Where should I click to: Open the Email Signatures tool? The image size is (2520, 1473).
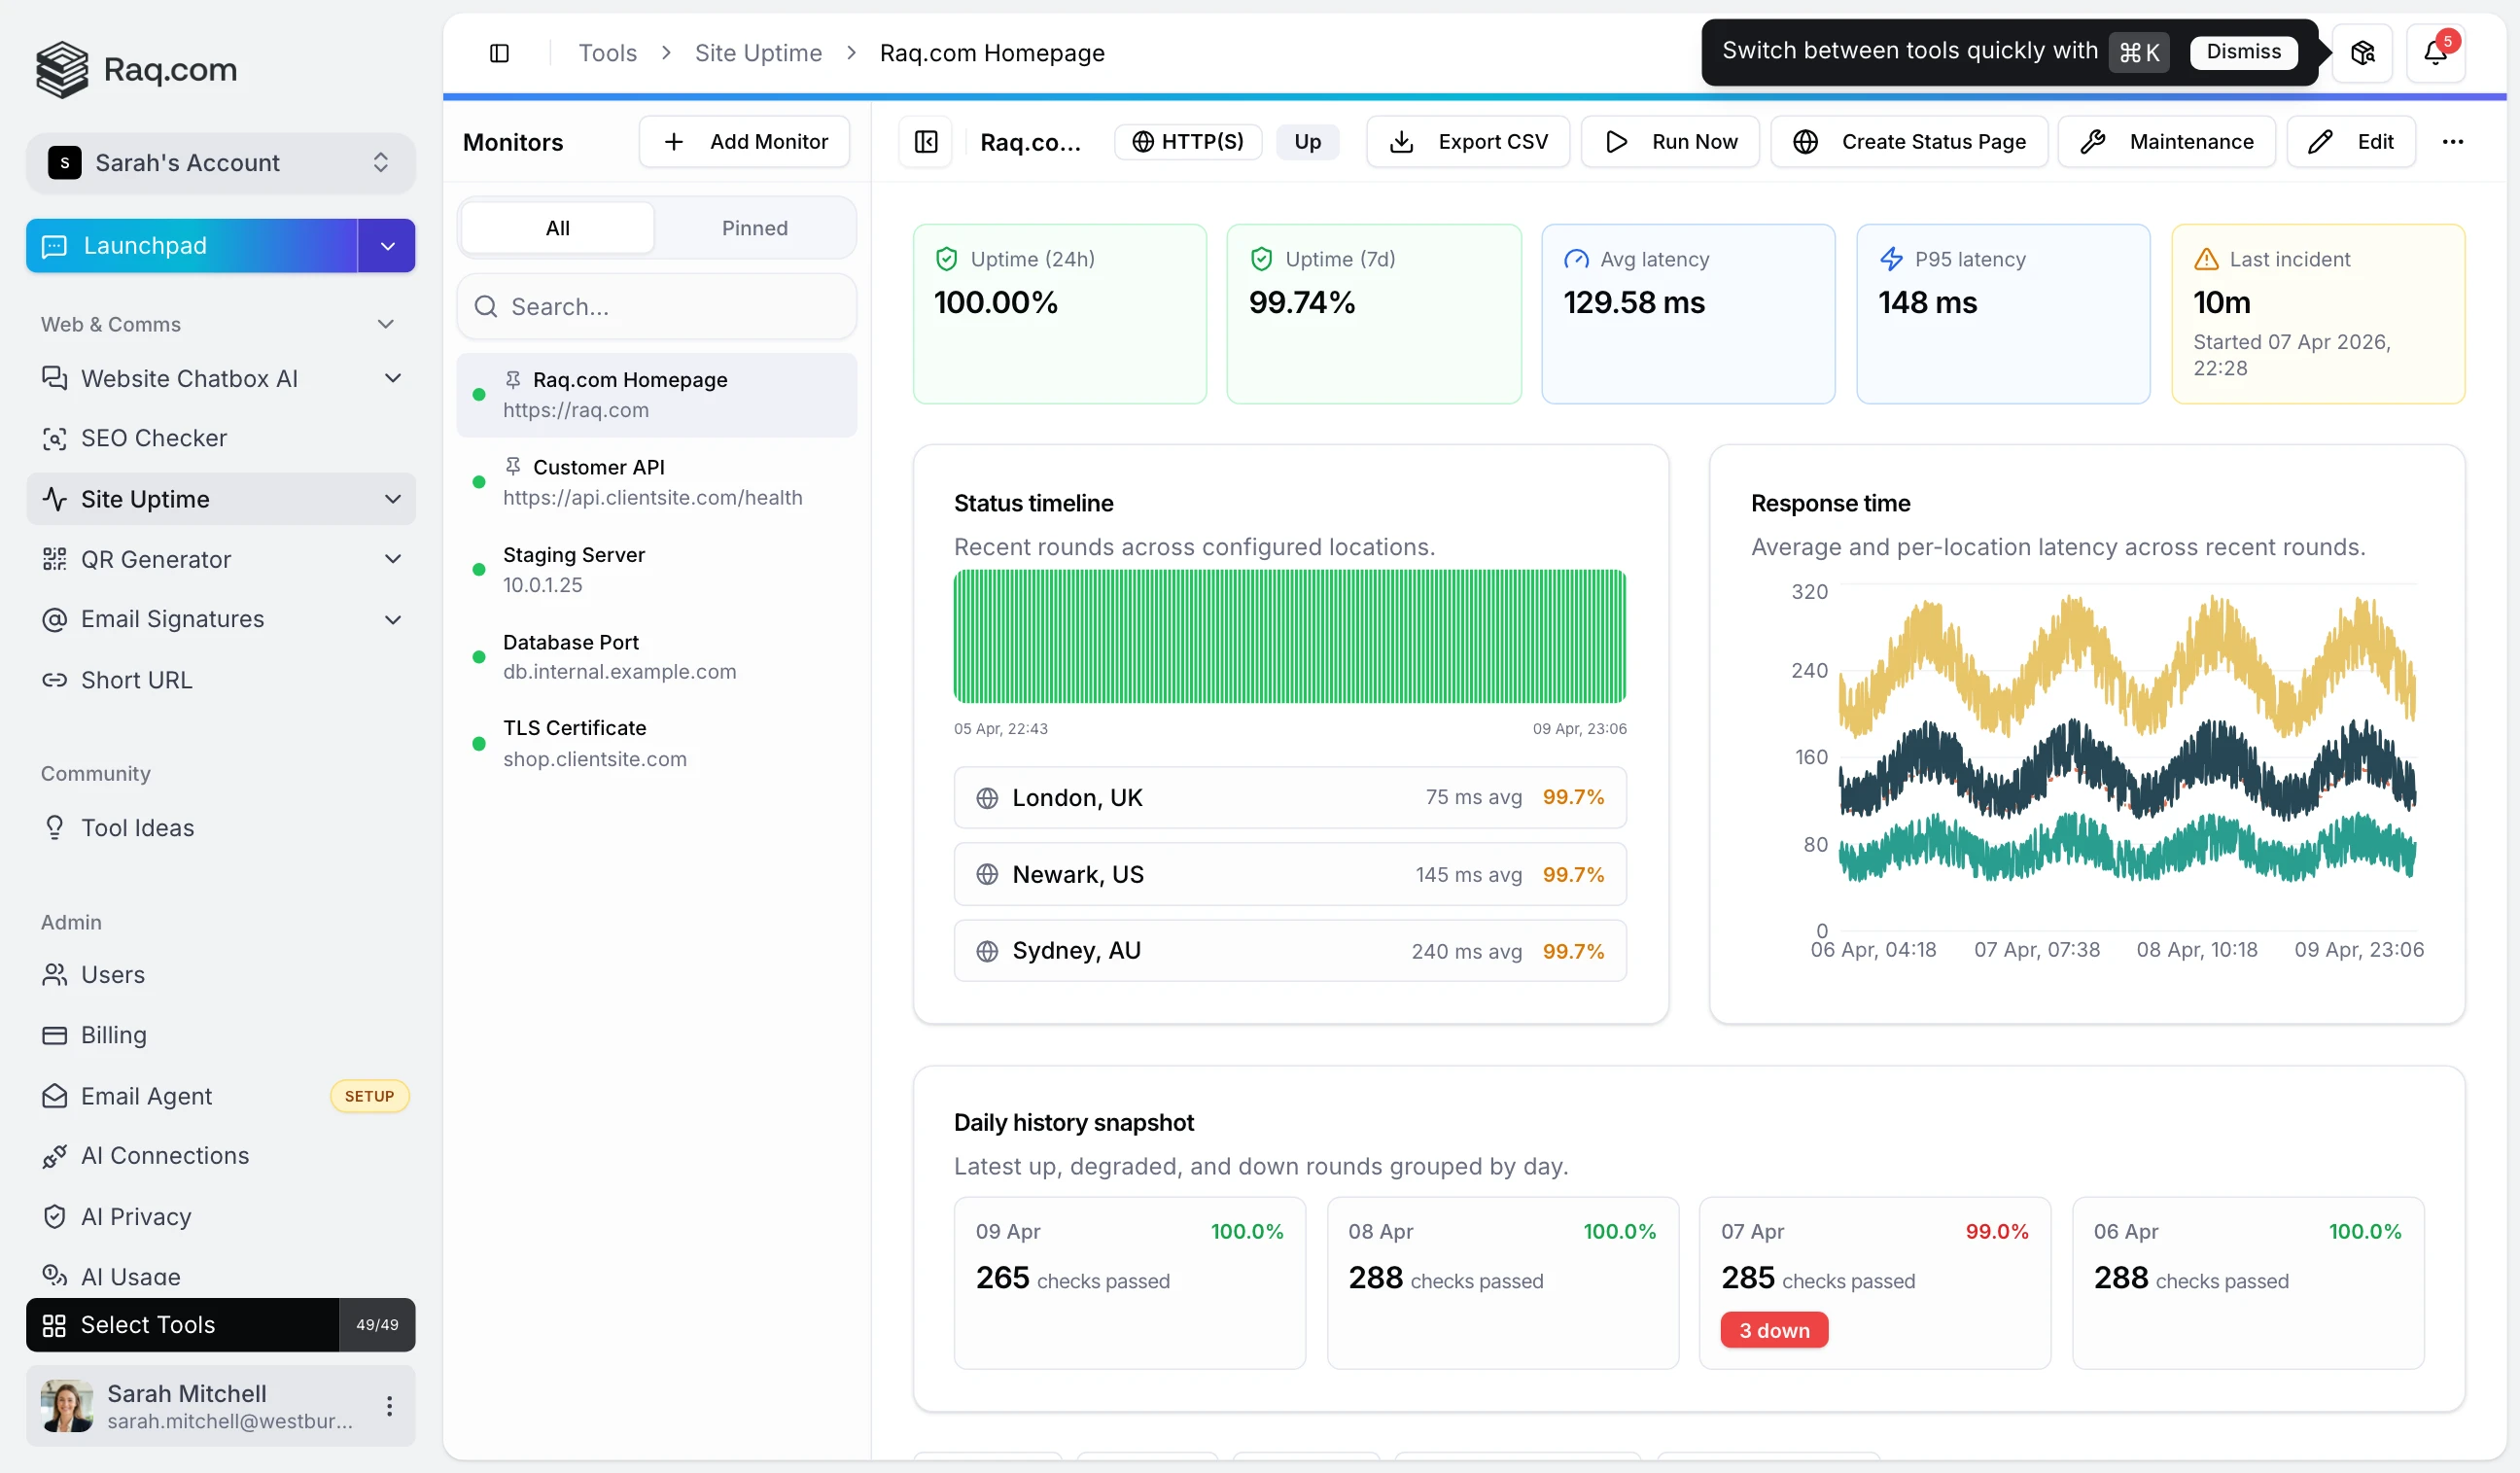[172, 619]
